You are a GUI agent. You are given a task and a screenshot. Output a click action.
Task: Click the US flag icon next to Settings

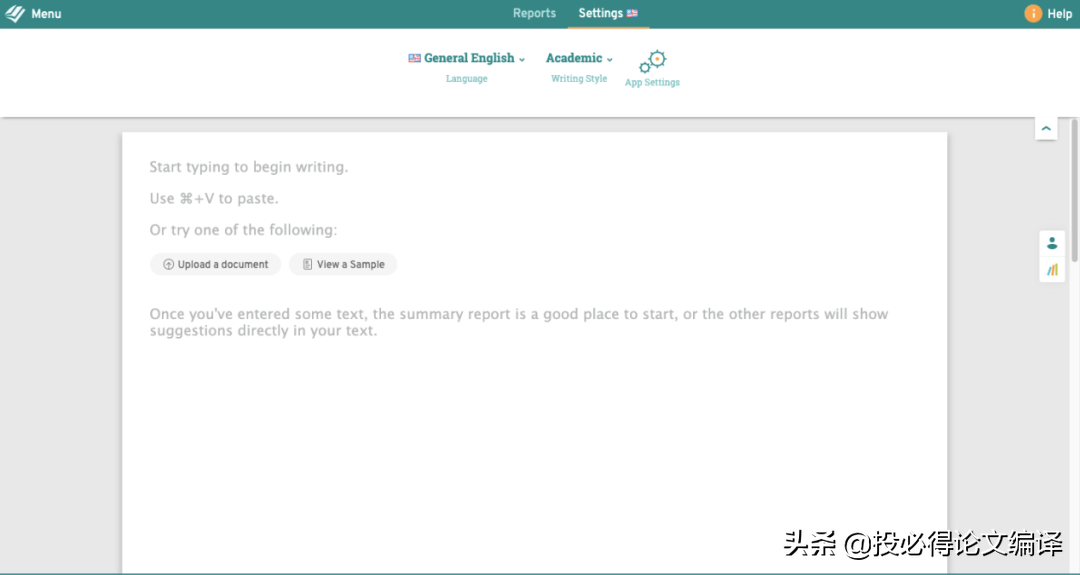pos(632,13)
